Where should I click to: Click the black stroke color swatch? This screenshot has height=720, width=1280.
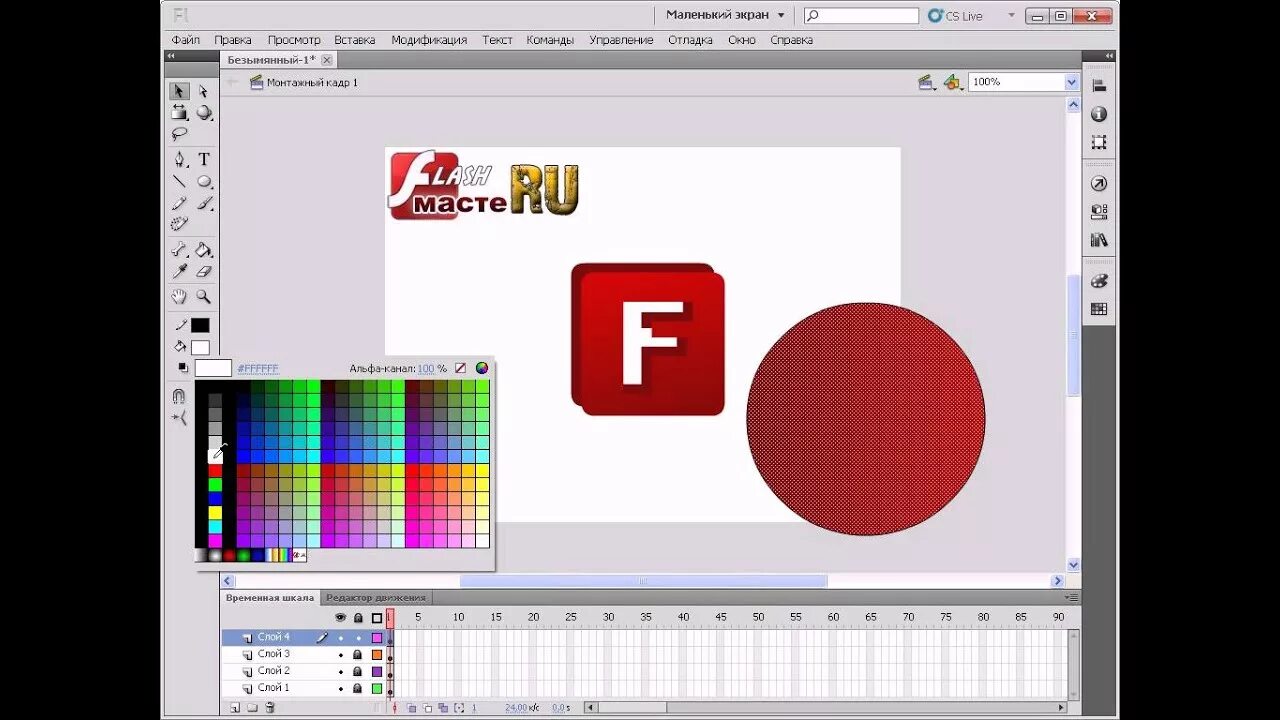[x=200, y=325]
